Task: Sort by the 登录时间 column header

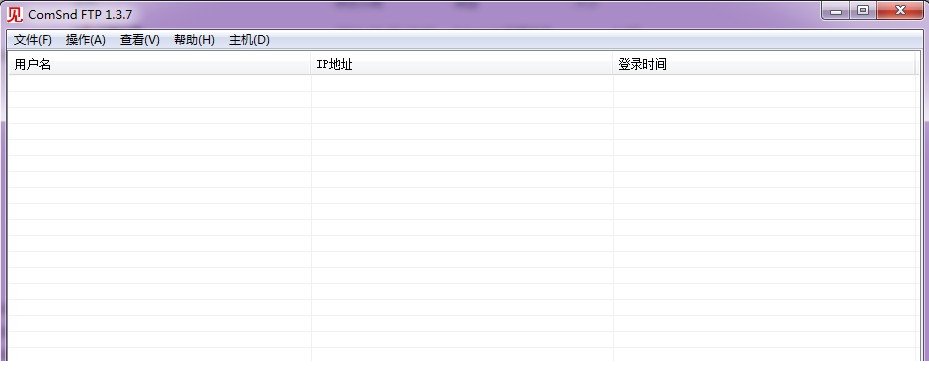Action: [764, 65]
